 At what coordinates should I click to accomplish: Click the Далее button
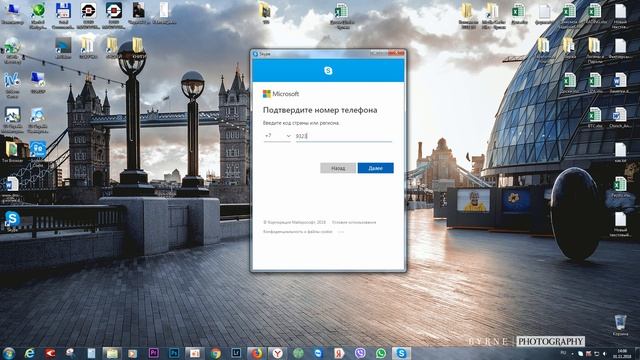tap(376, 168)
